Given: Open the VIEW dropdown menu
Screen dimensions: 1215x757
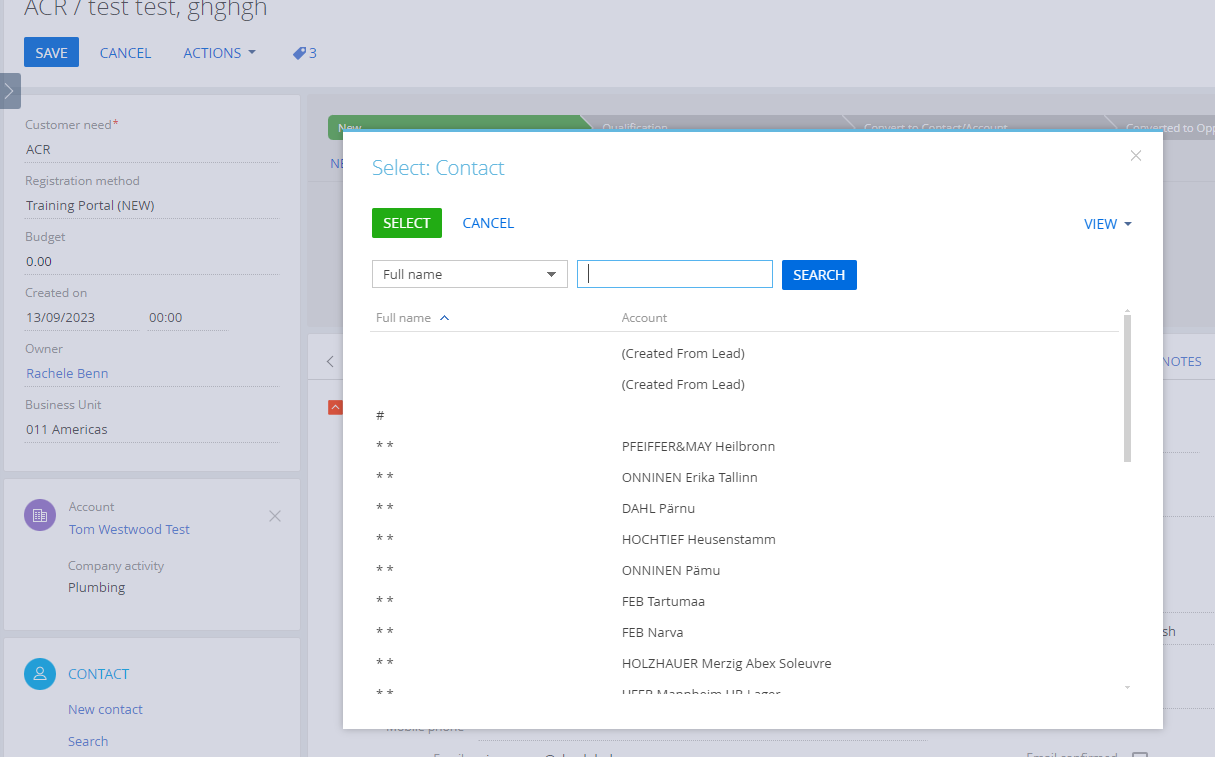Looking at the screenshot, I should [1108, 224].
